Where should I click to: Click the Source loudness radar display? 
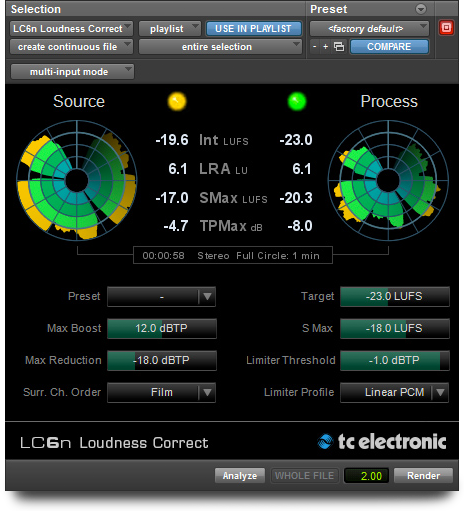[x=77, y=180]
